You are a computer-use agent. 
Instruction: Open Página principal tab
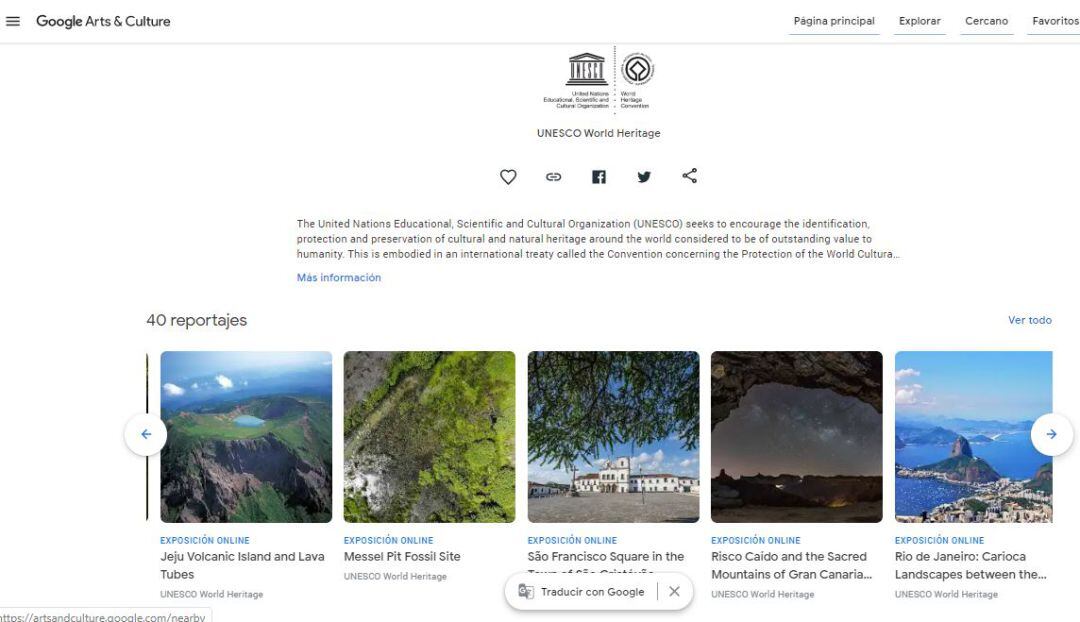pos(833,21)
